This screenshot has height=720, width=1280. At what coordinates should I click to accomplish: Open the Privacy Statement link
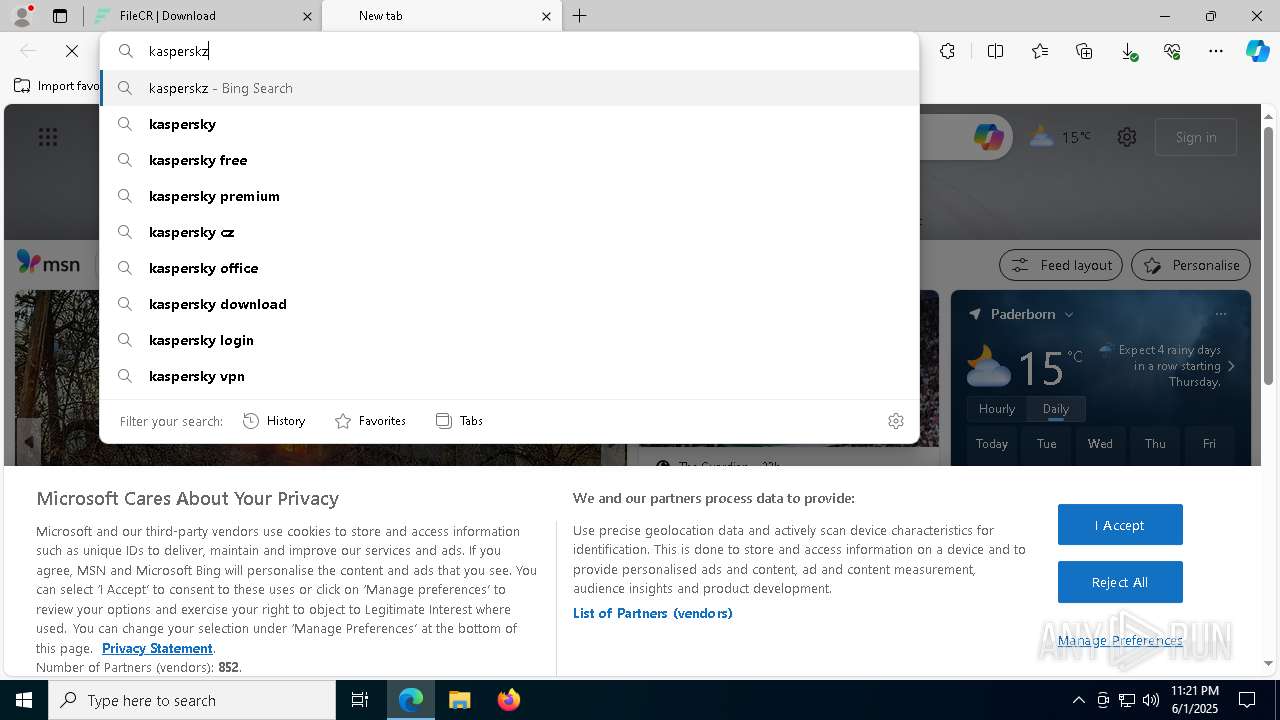tap(157, 648)
